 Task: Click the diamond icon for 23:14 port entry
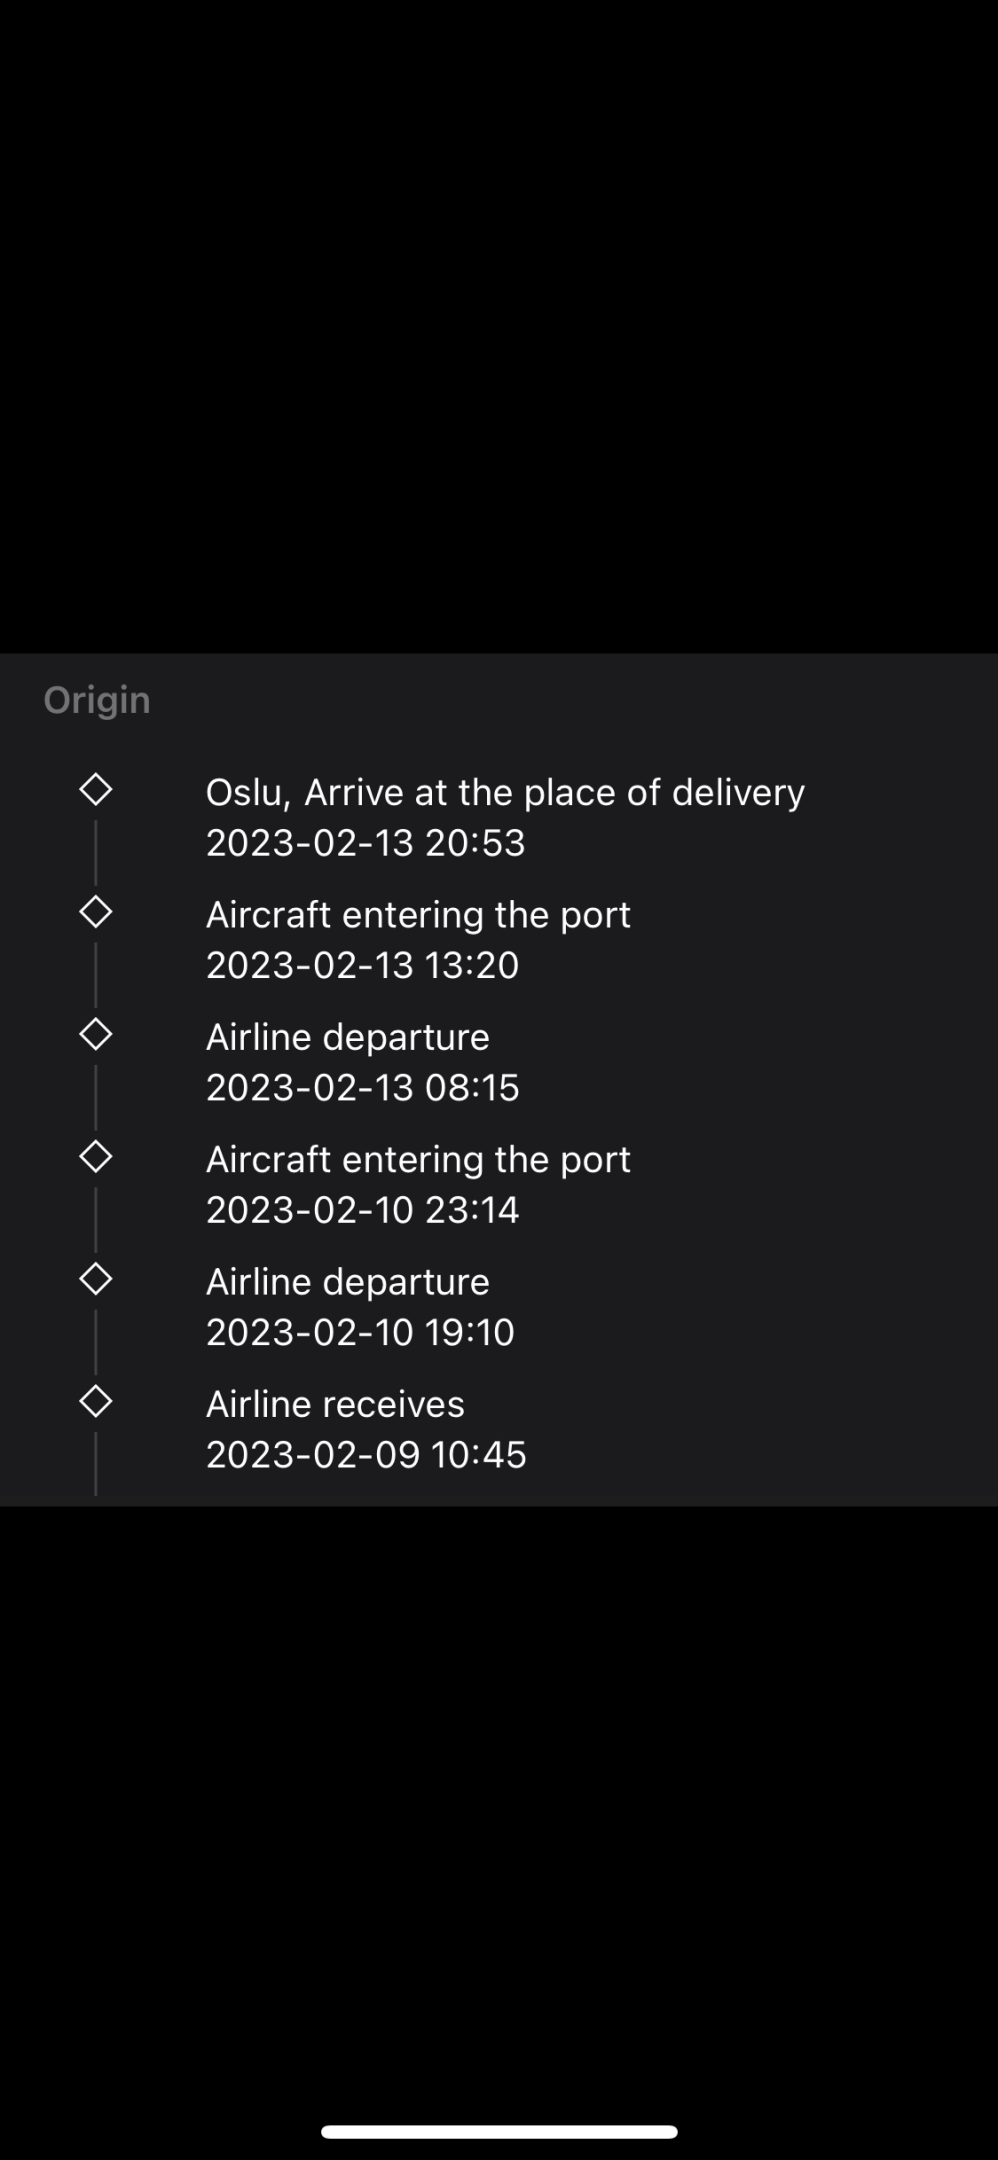[95, 1157]
